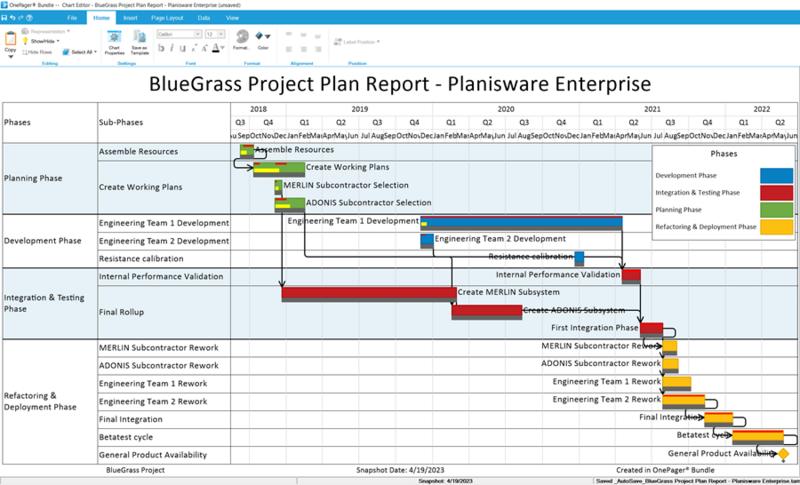The image size is (800, 485).
Task: Click the Assemble Resources sub-phase label
Action: pyautogui.click(x=138, y=151)
